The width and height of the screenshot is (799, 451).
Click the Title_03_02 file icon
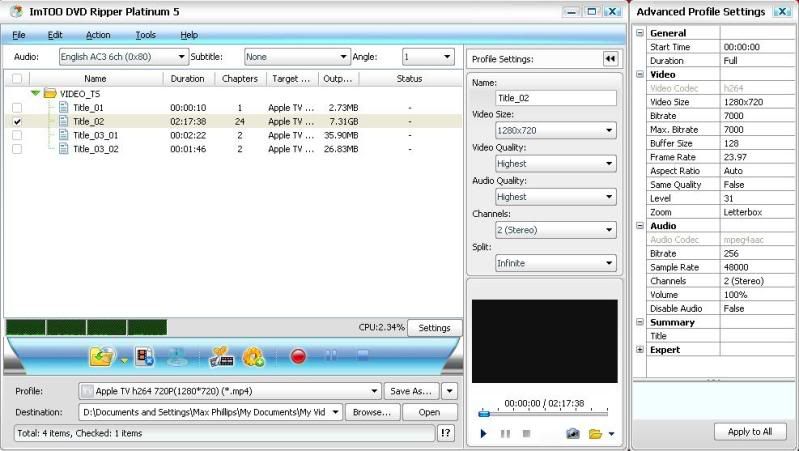point(63,149)
